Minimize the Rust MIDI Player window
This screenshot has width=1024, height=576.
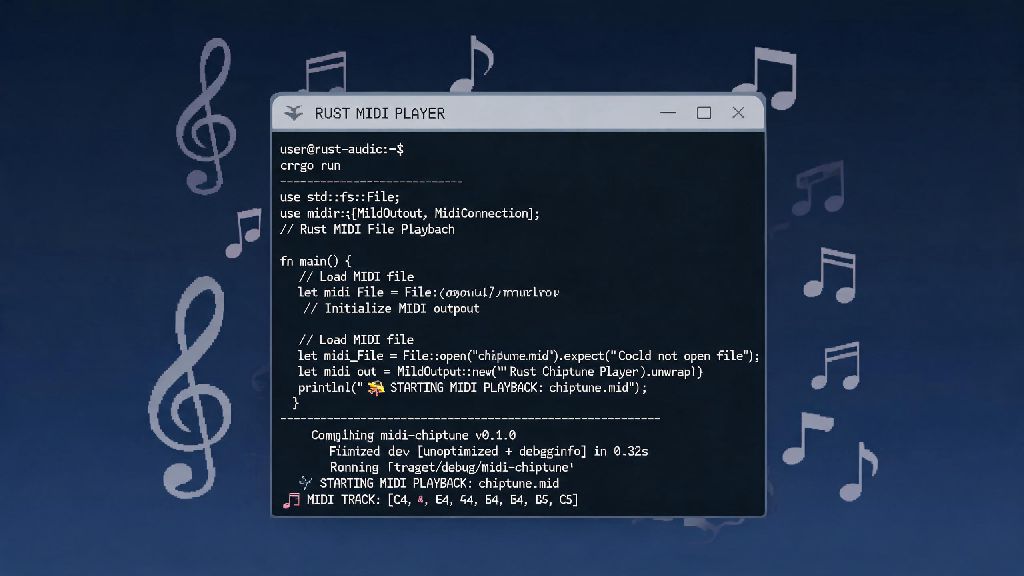(667, 113)
